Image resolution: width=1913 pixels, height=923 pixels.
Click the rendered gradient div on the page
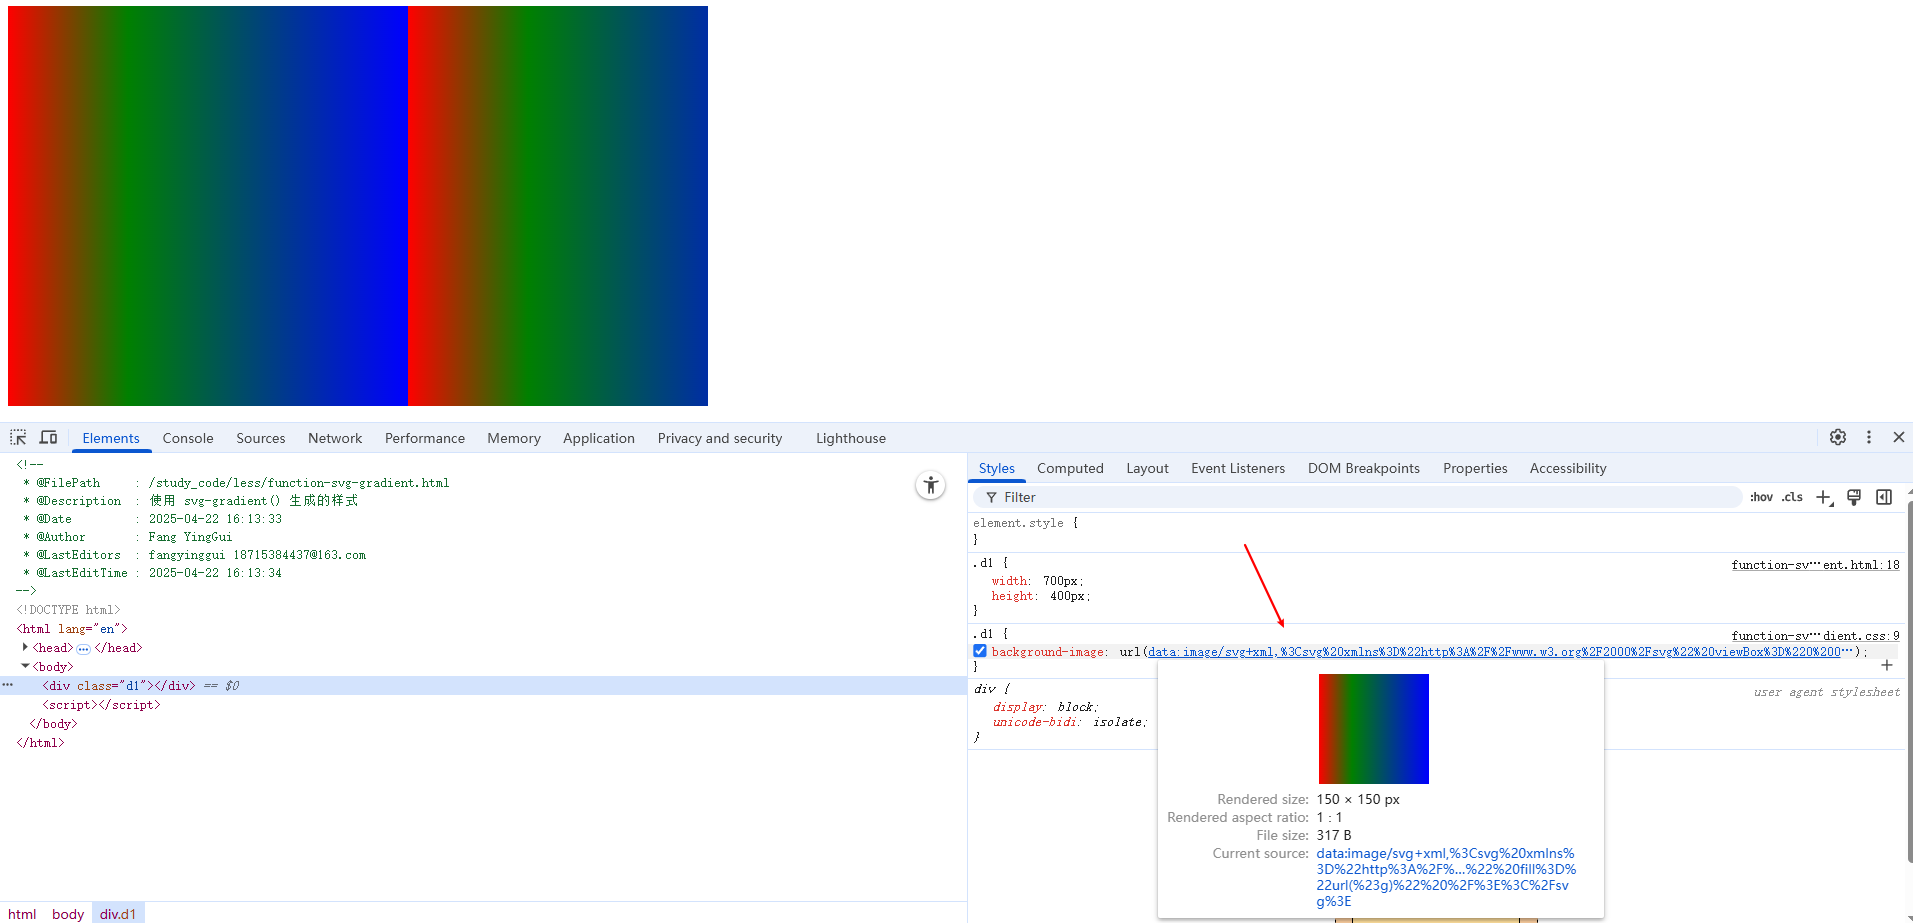[x=358, y=206]
